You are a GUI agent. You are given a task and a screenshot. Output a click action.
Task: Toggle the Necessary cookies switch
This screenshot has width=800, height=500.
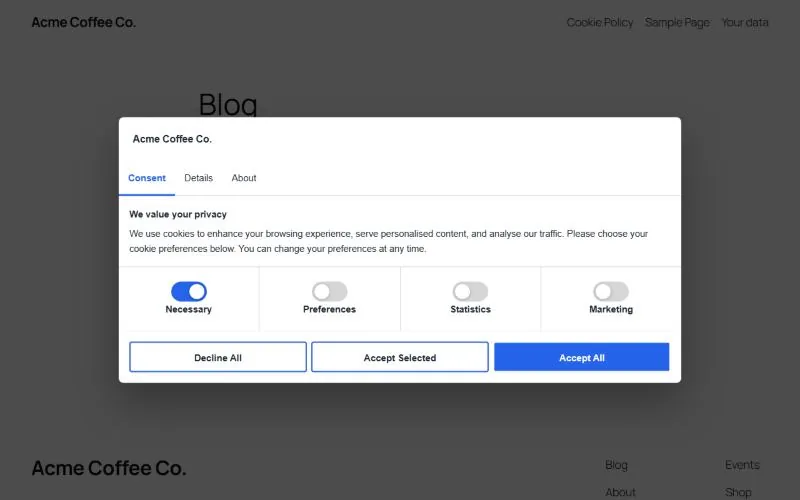pos(189,291)
